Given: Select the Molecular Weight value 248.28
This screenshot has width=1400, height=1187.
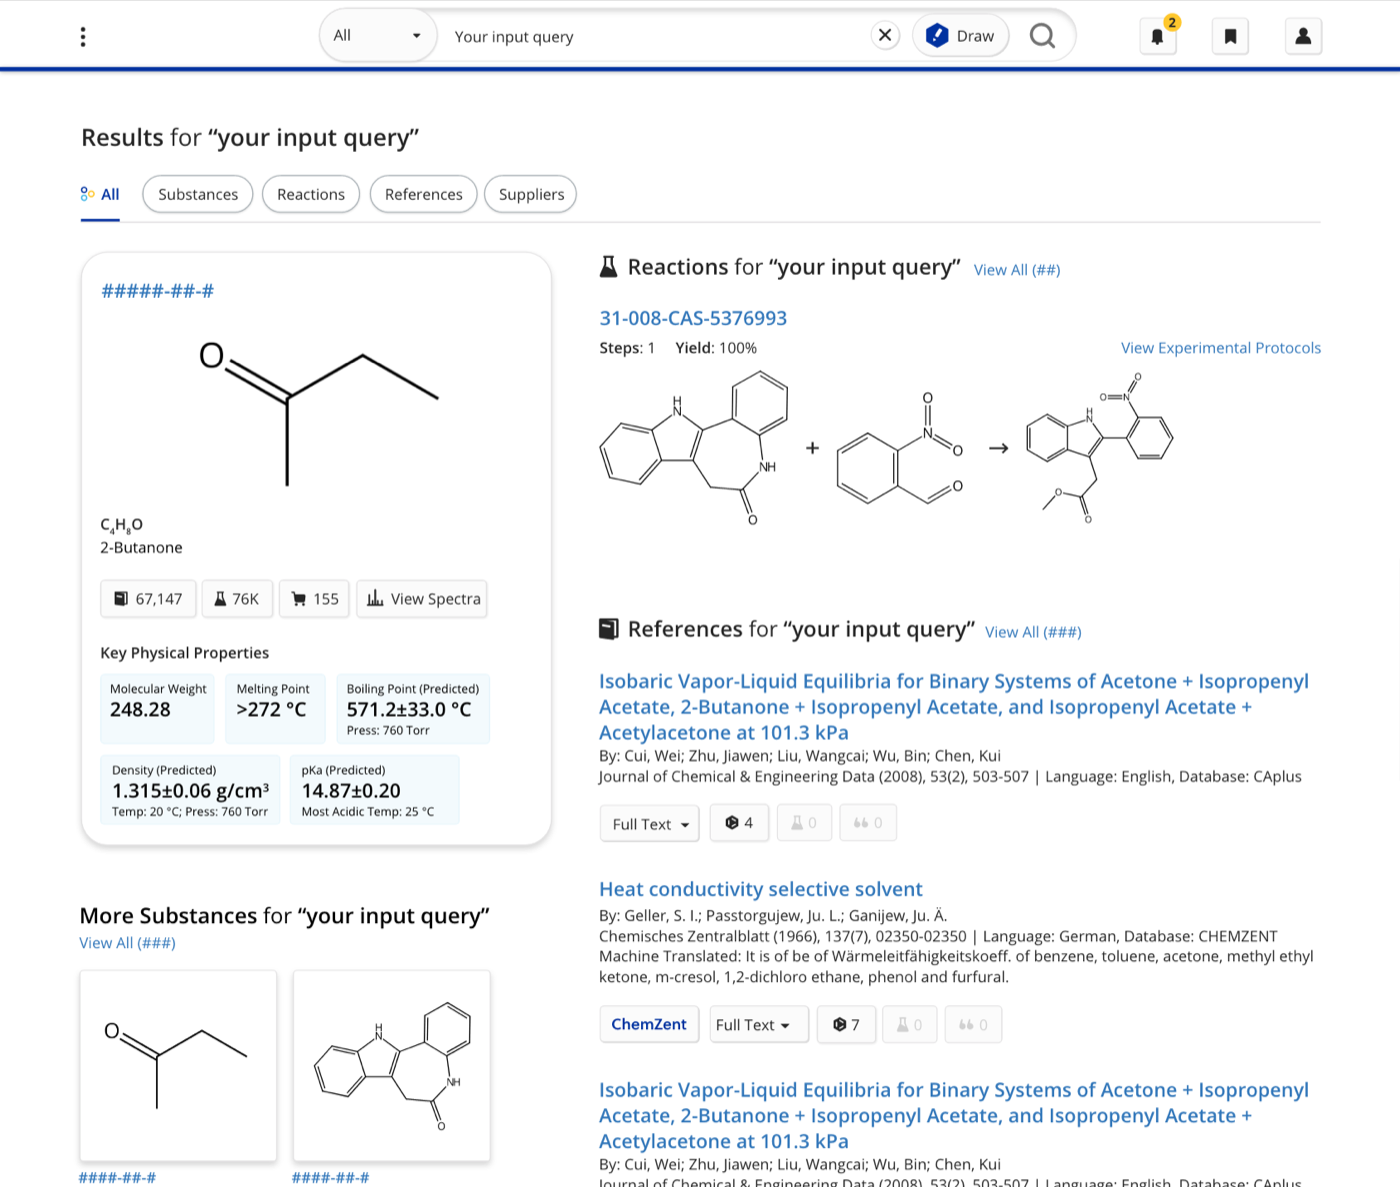Looking at the screenshot, I should click(x=140, y=709).
